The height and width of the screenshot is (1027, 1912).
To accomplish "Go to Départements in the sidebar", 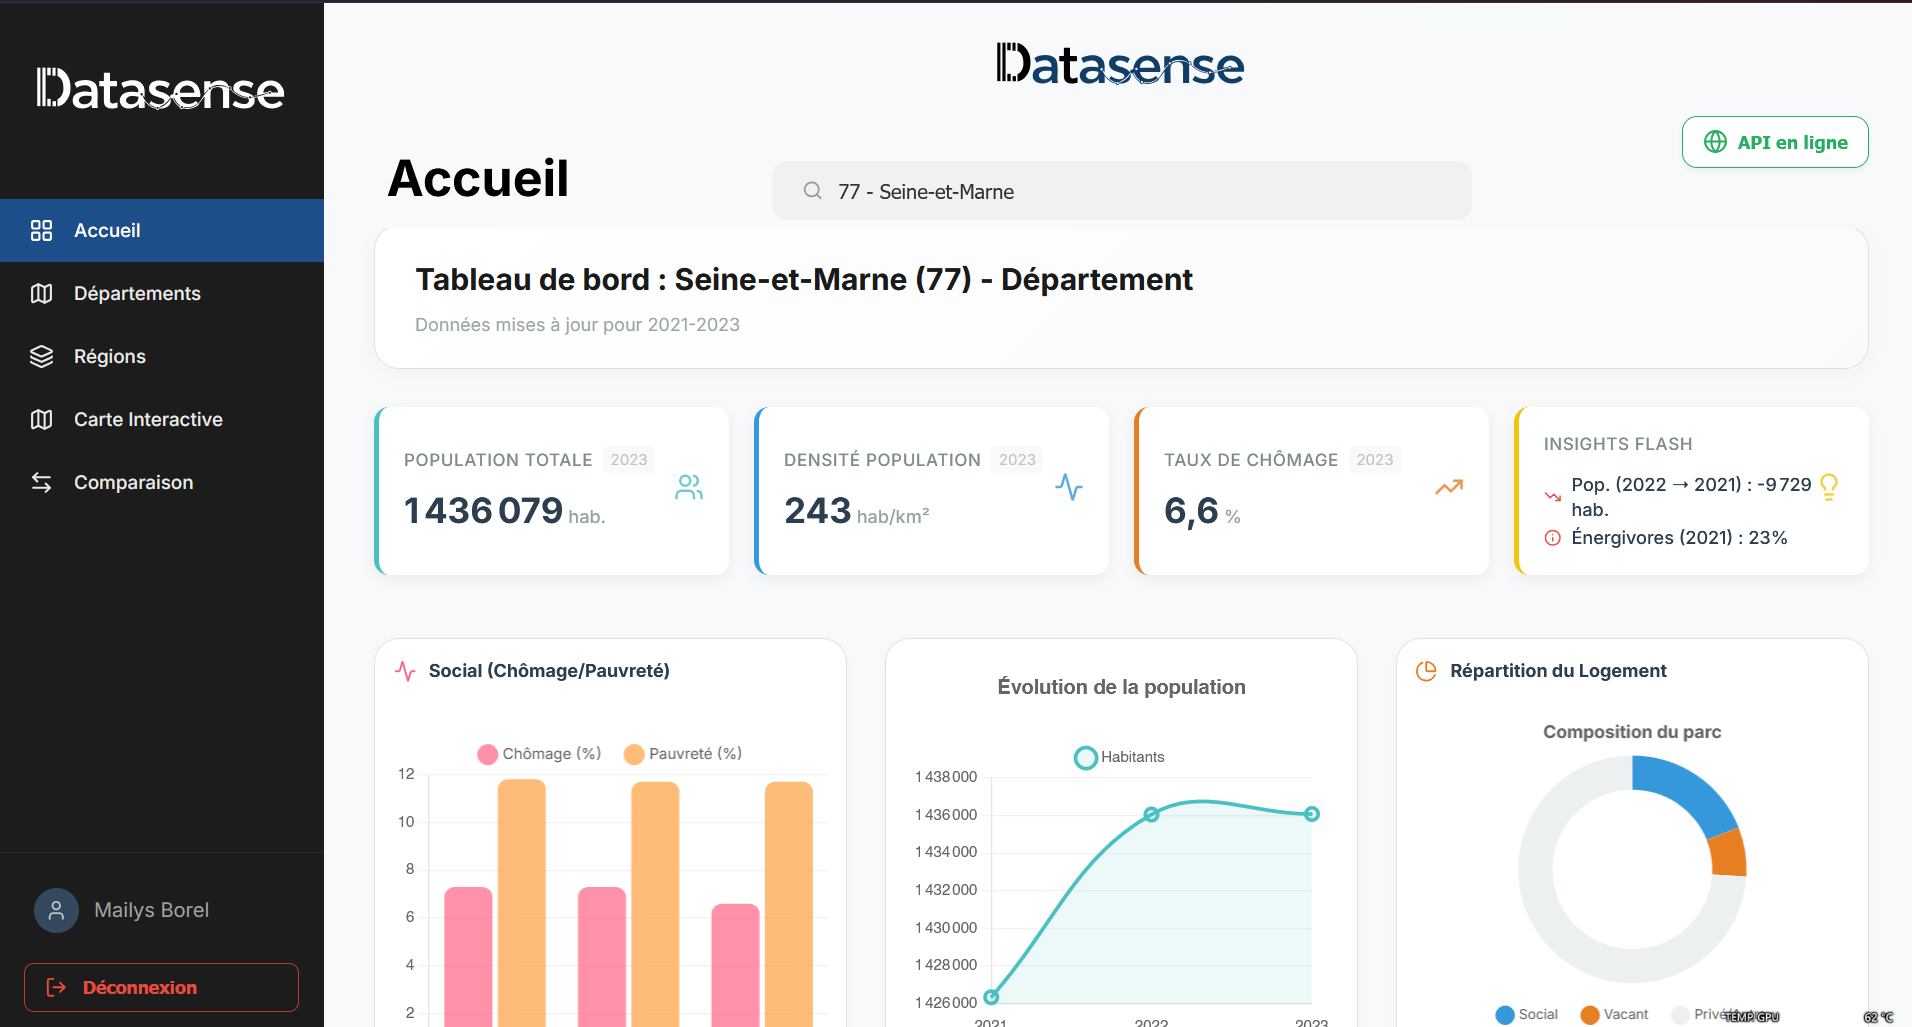I will 162,293.
